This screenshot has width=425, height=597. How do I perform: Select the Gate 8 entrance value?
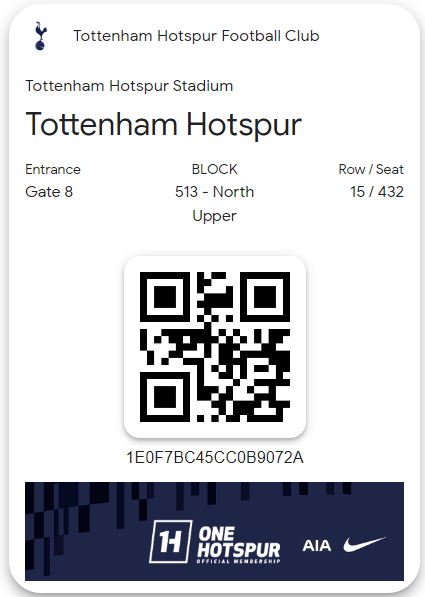tap(49, 192)
